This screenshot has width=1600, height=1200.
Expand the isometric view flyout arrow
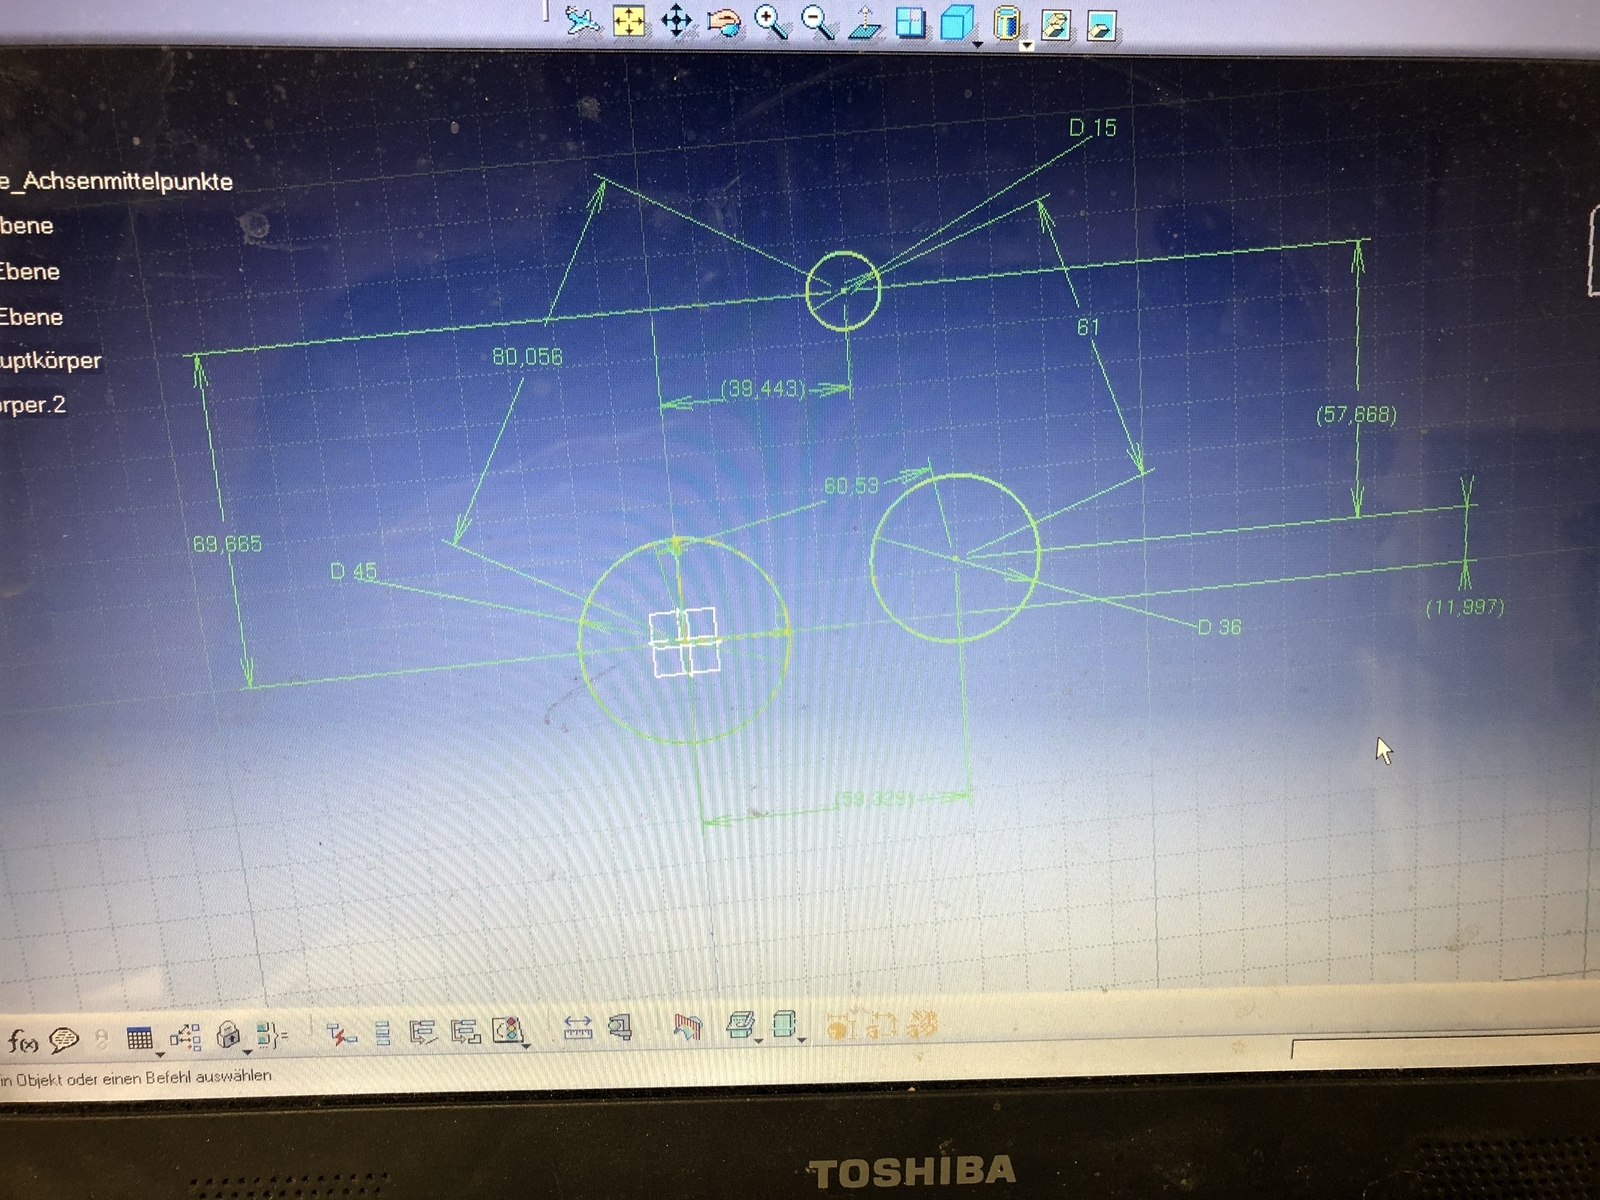pos(977,45)
